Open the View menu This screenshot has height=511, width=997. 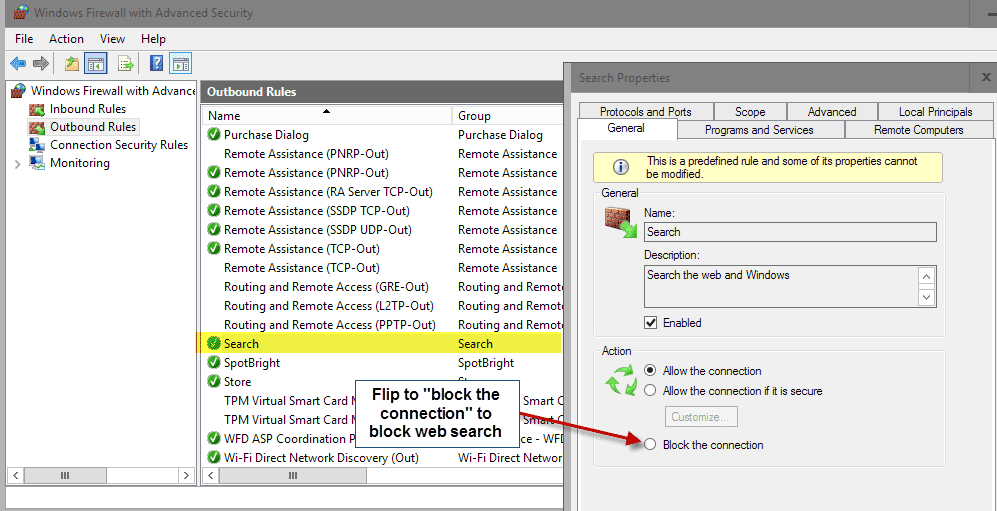point(112,39)
